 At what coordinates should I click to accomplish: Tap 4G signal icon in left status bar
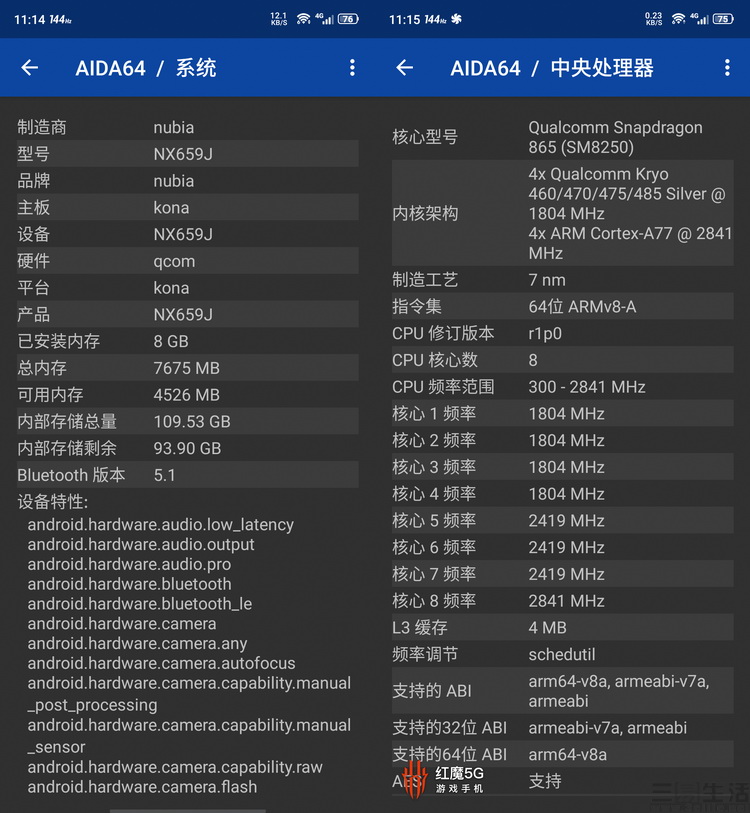point(324,19)
